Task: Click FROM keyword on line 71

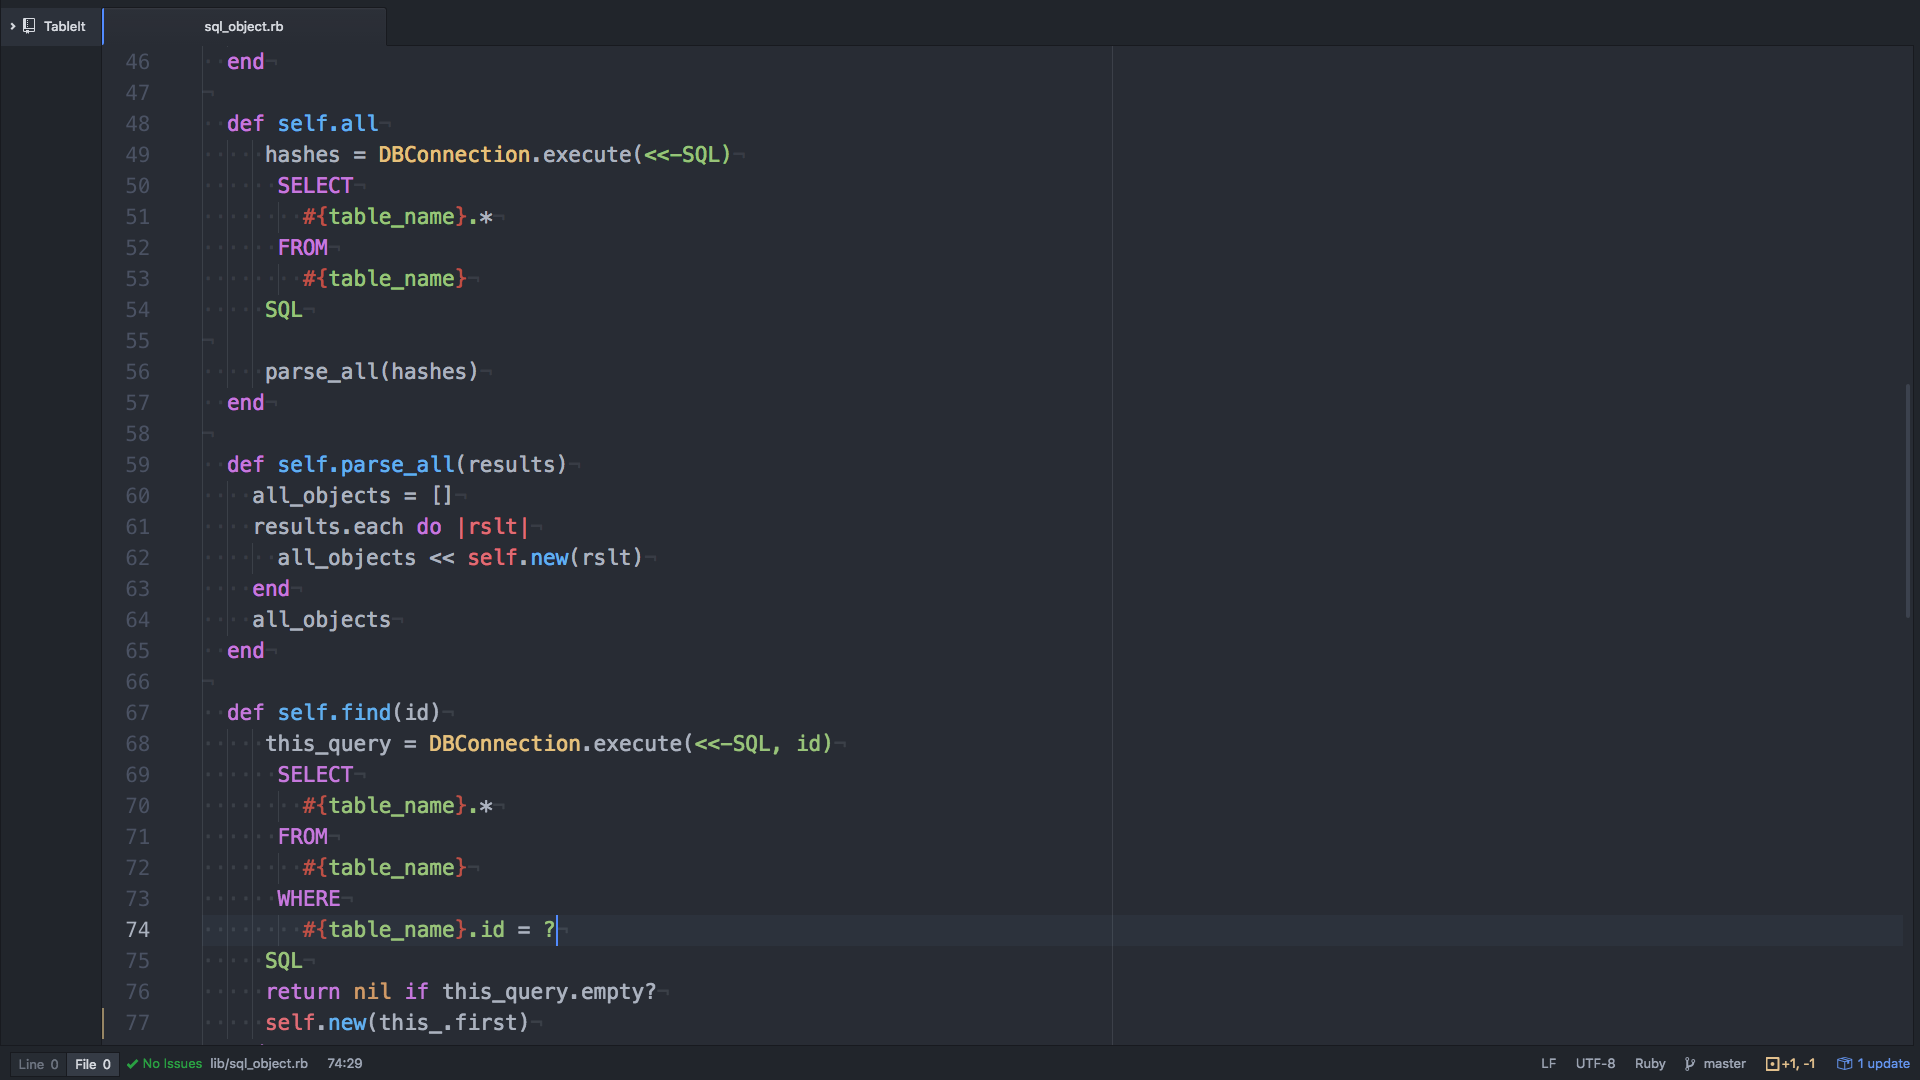Action: (x=303, y=837)
